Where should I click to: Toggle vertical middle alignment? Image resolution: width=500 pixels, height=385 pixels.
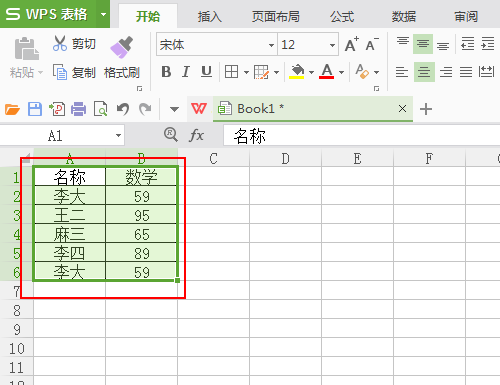pos(423,44)
